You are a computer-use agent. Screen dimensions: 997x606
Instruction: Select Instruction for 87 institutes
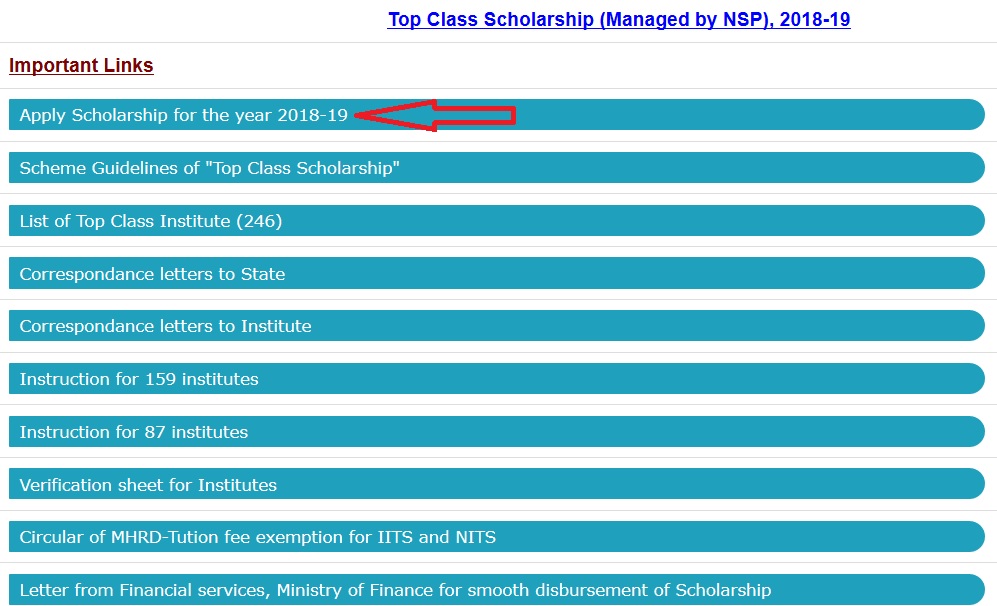tap(134, 432)
